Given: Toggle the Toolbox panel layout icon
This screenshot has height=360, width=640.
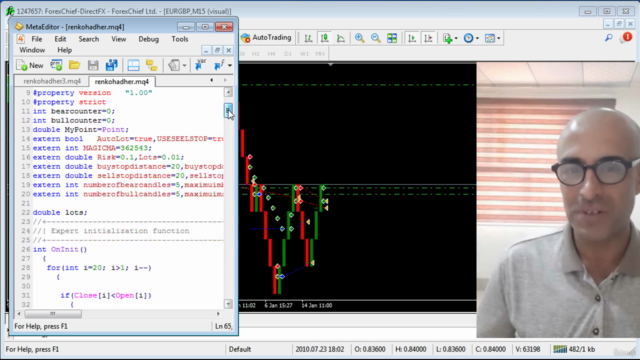Looking at the screenshot, I should 133,65.
